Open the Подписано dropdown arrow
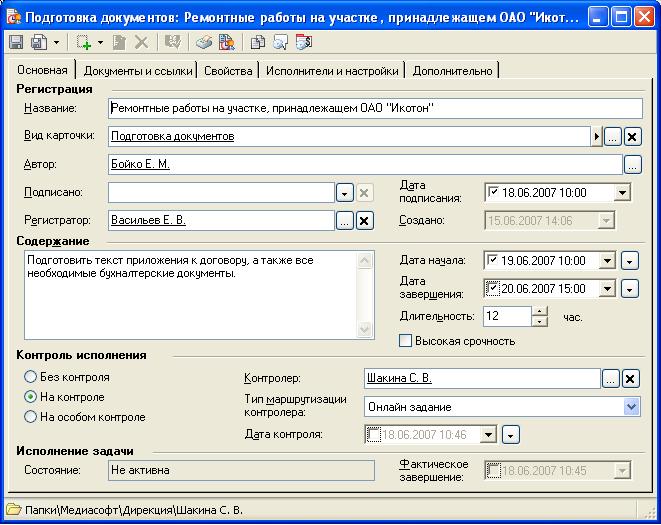Viewport: 661px width, 525px height. 345,193
